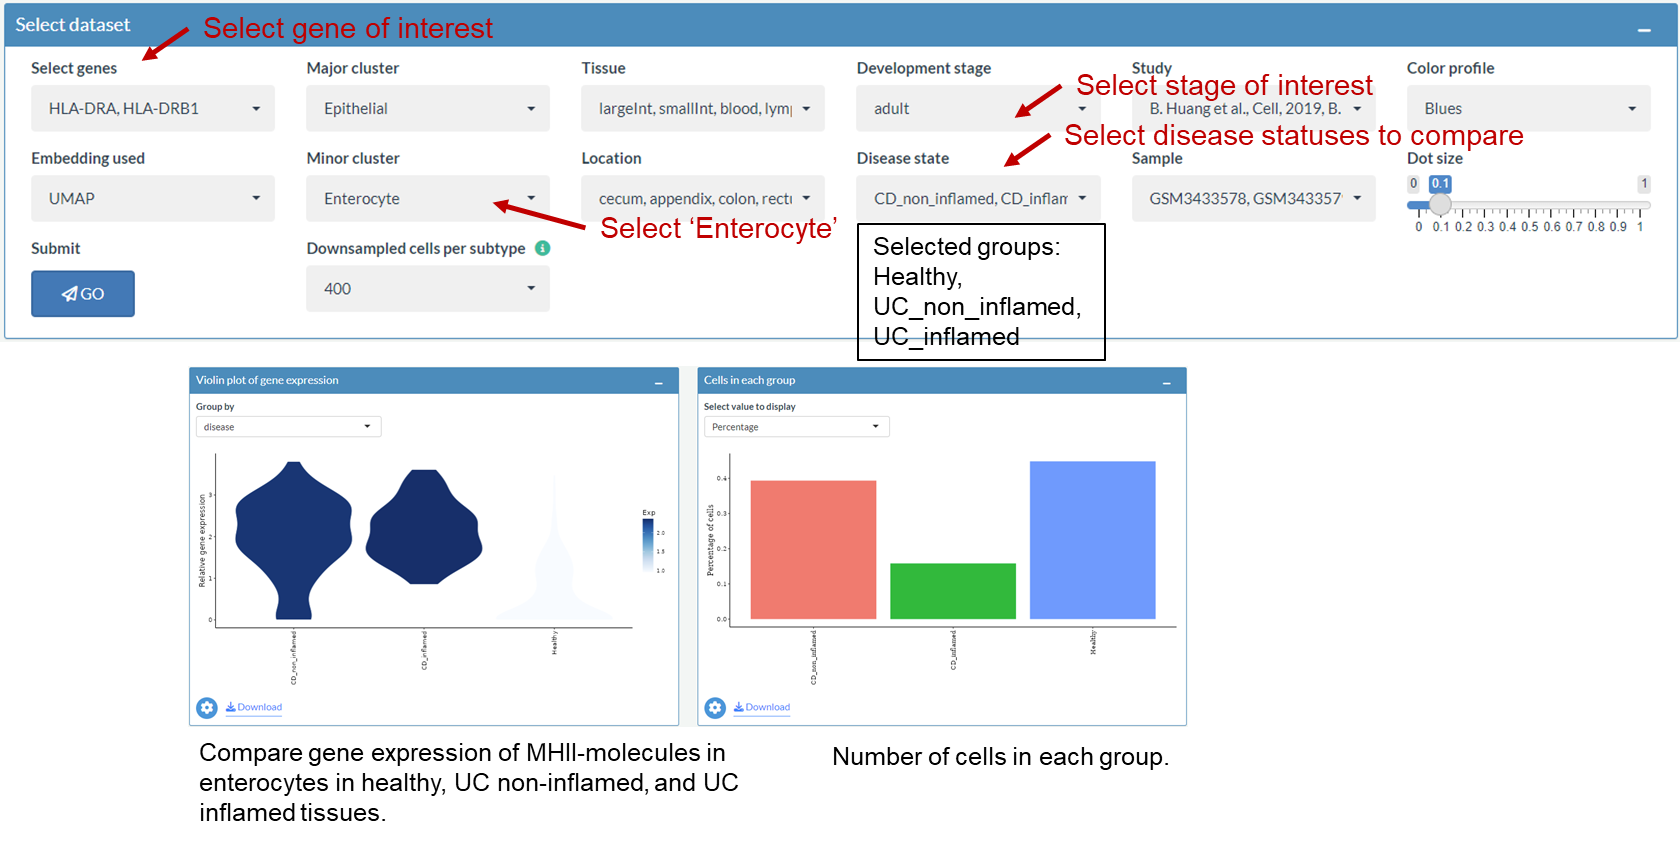1680x841 pixels.
Task: Open the Disease state dropdown
Action: [x=978, y=198]
